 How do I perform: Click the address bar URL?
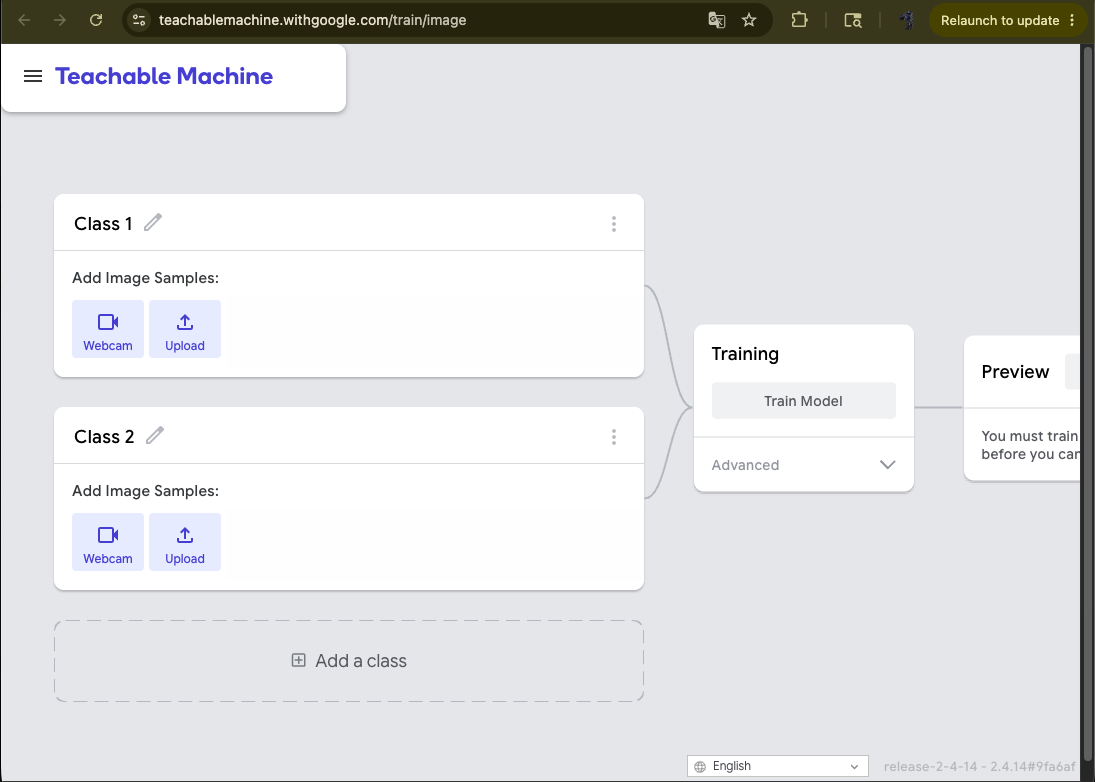click(x=312, y=20)
